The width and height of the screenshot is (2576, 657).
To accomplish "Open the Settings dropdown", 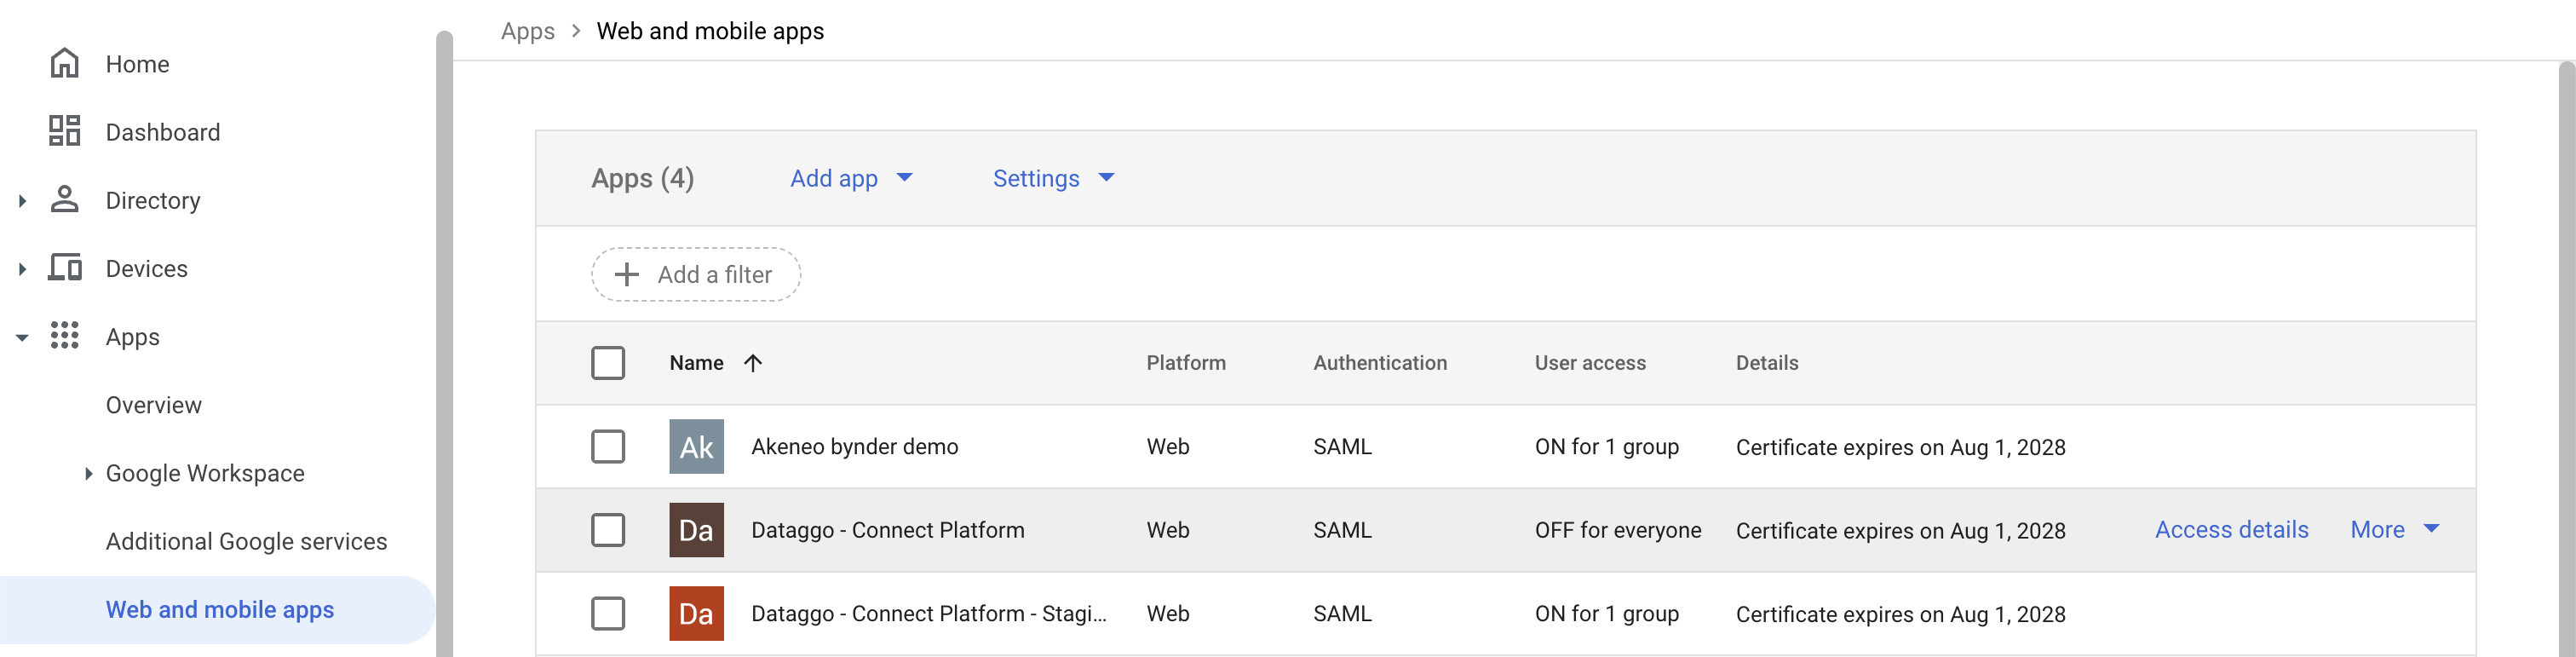I will (1053, 178).
